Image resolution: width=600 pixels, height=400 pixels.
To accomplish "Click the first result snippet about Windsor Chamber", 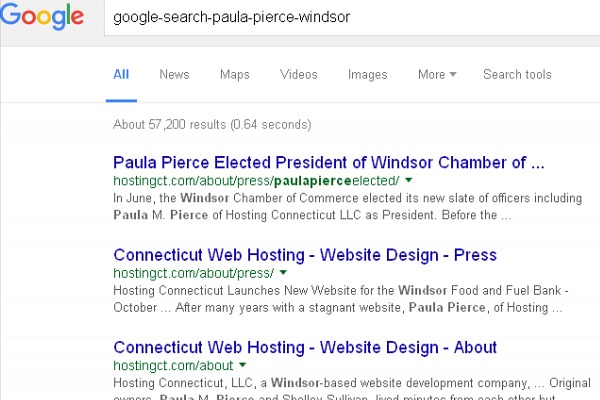I will tap(347, 207).
